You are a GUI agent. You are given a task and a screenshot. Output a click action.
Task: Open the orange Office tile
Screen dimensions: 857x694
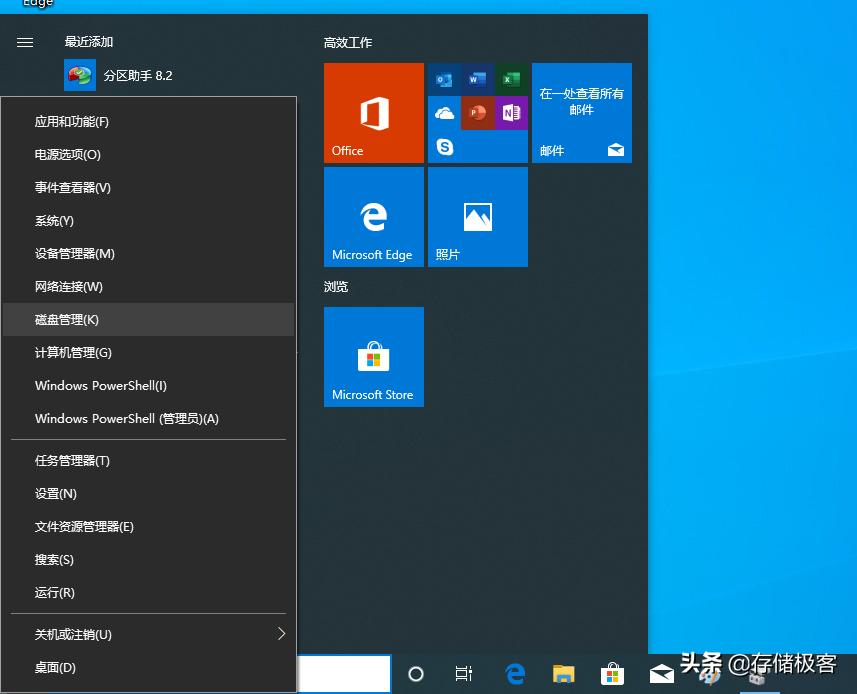(374, 113)
